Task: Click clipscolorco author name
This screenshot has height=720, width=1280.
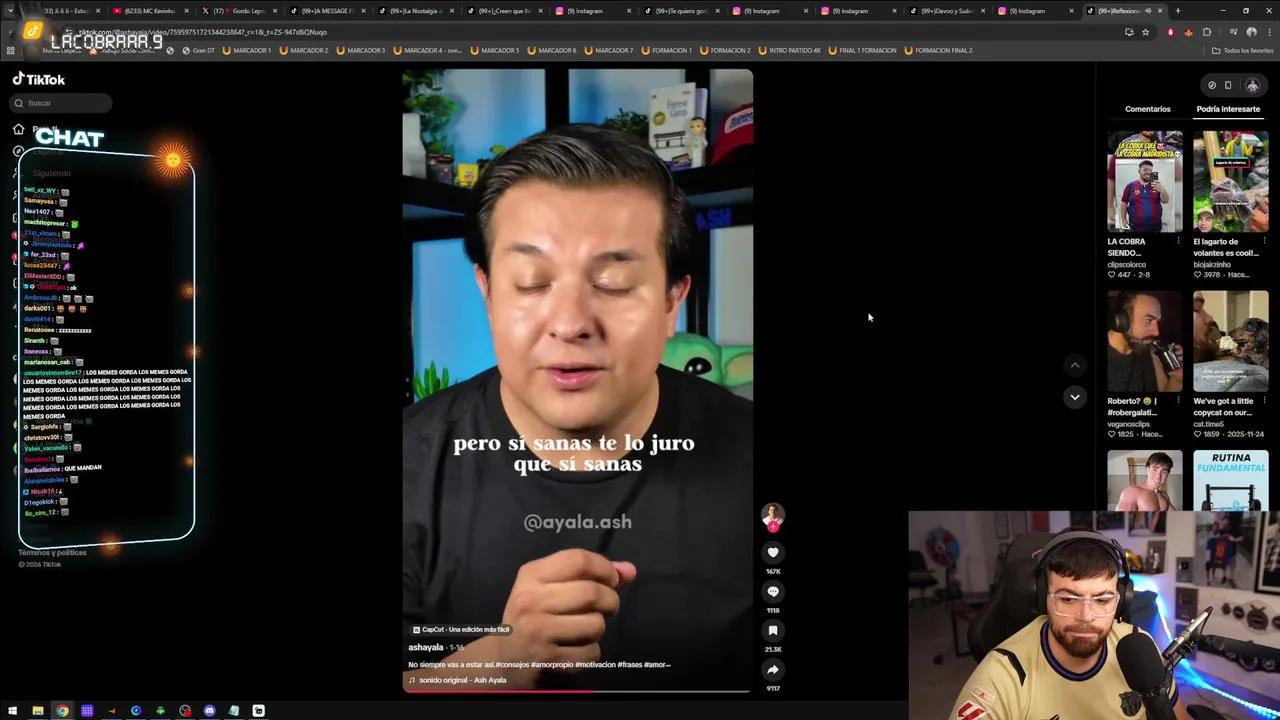Action: click(x=1127, y=265)
